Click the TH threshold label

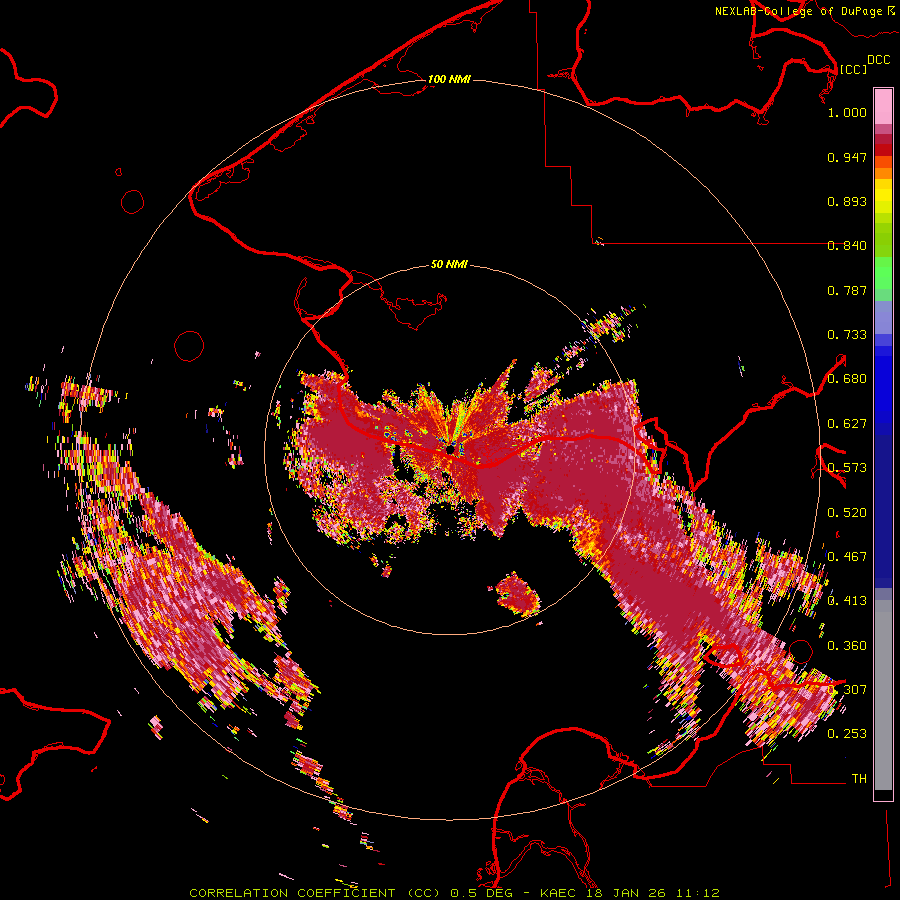coord(859,779)
